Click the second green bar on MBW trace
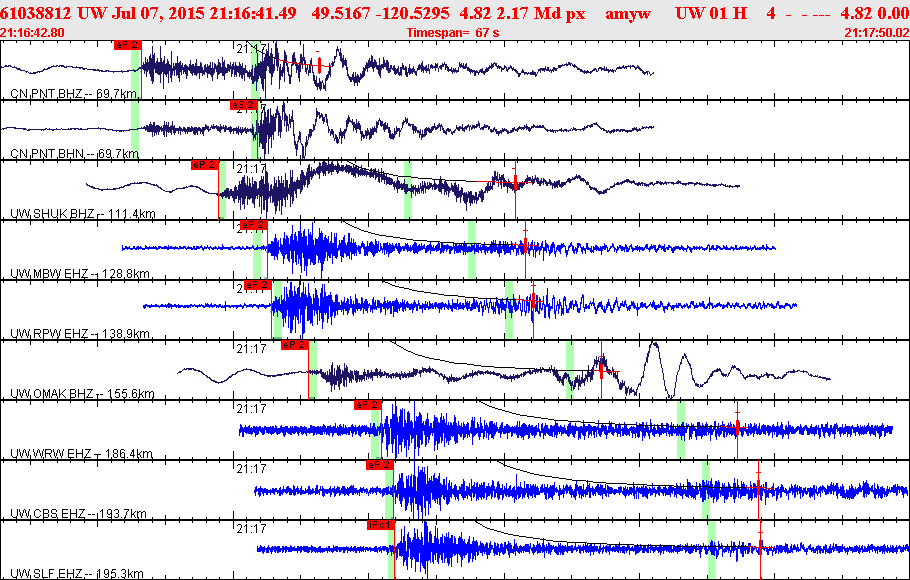Viewport: 910px width, 580px height. click(472, 250)
